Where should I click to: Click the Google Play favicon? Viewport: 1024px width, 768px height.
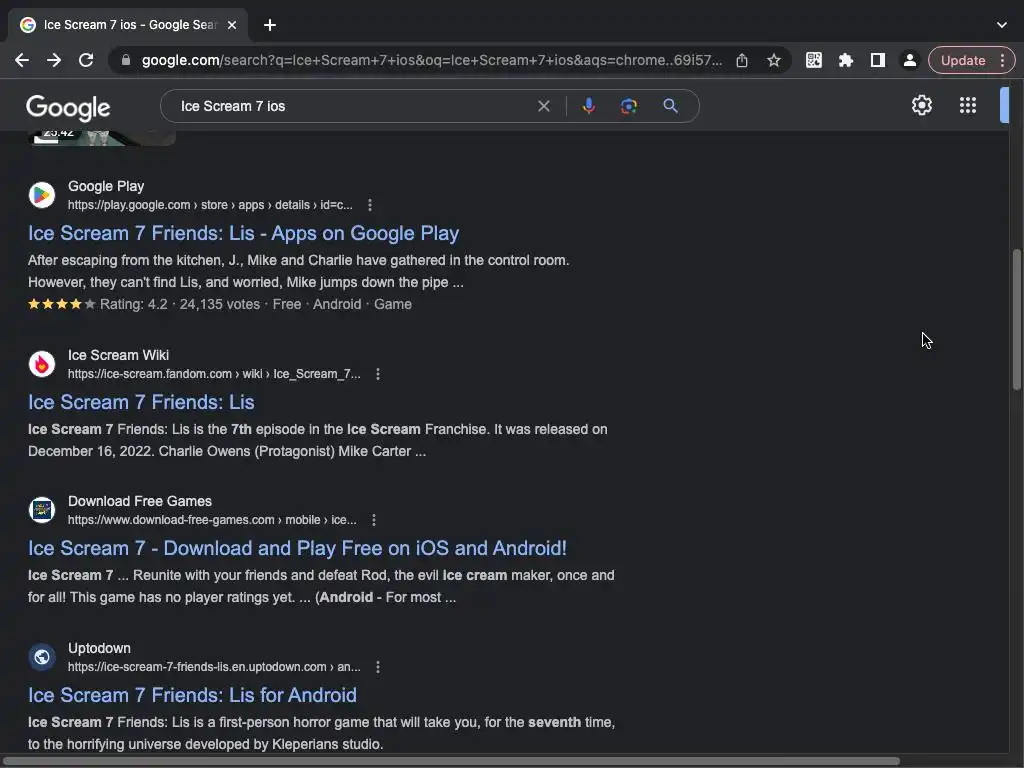click(x=42, y=195)
